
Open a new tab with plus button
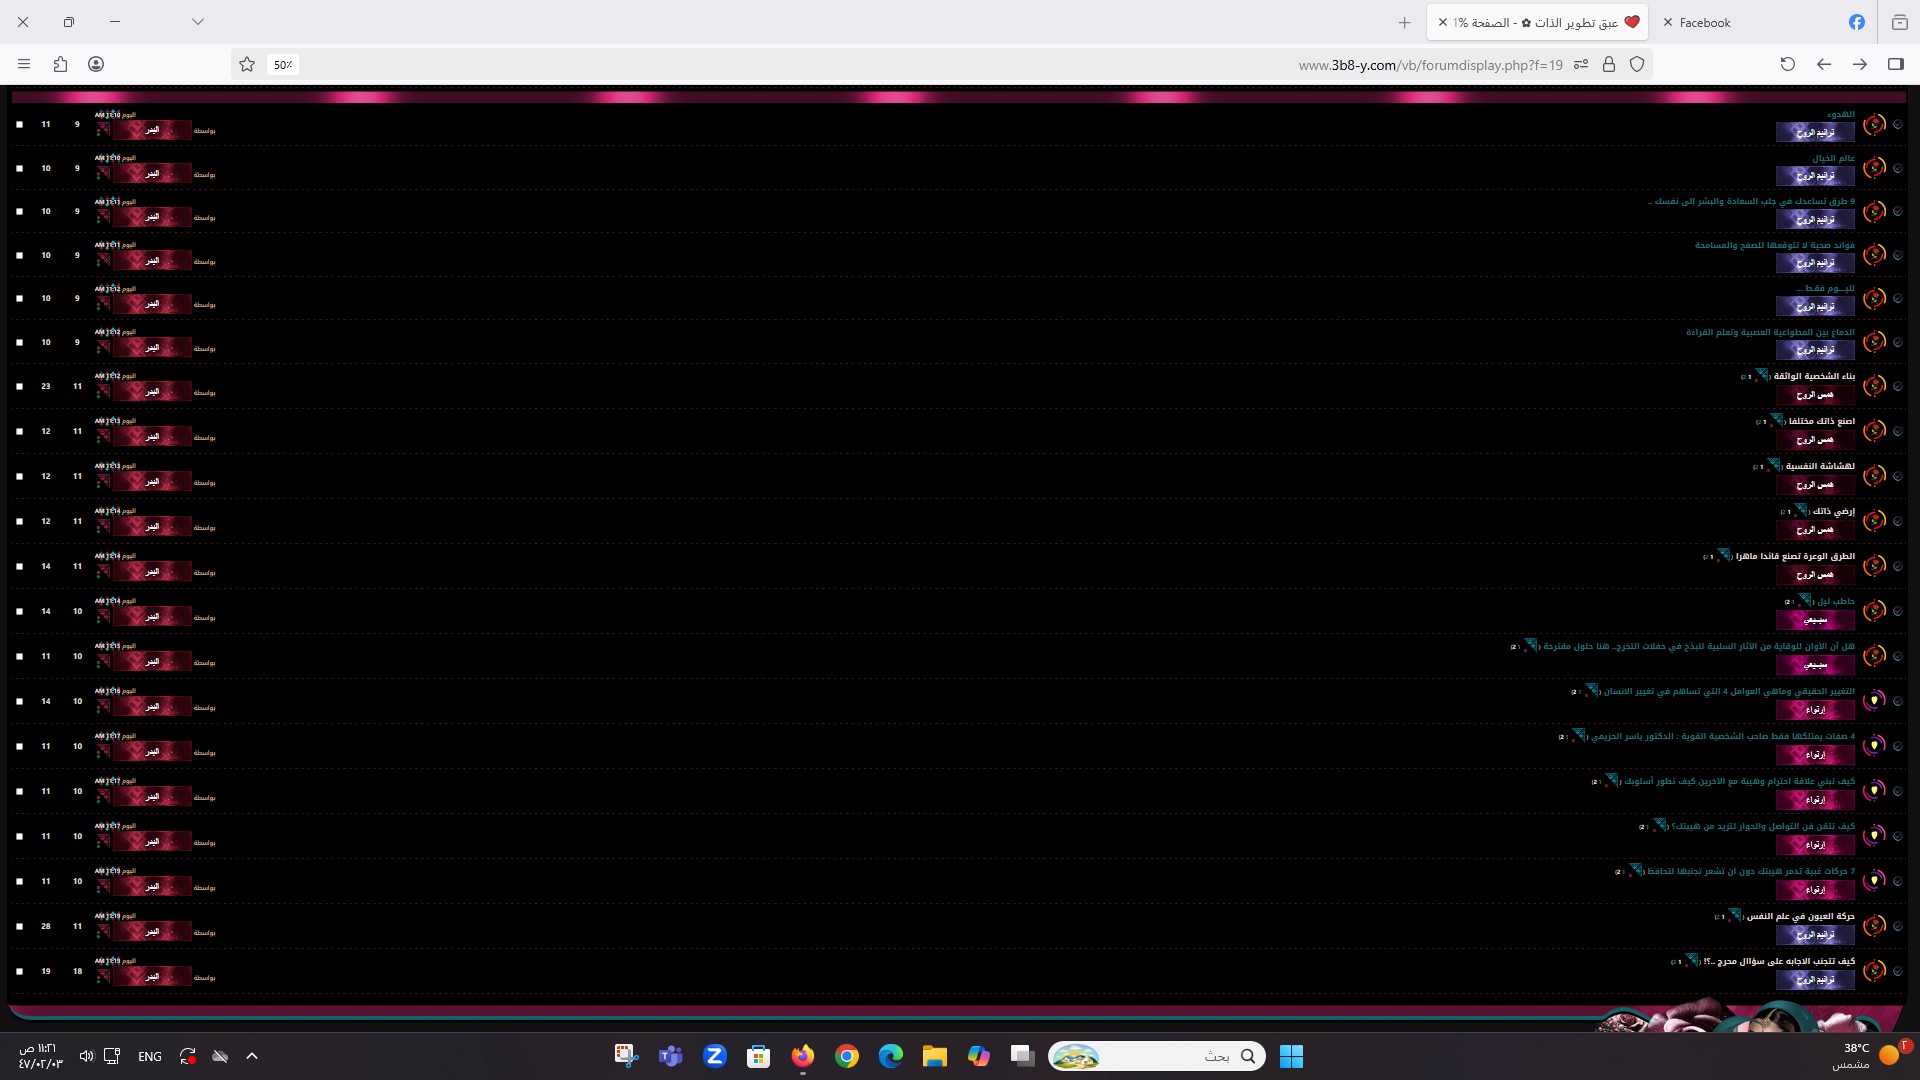pyautogui.click(x=1404, y=22)
